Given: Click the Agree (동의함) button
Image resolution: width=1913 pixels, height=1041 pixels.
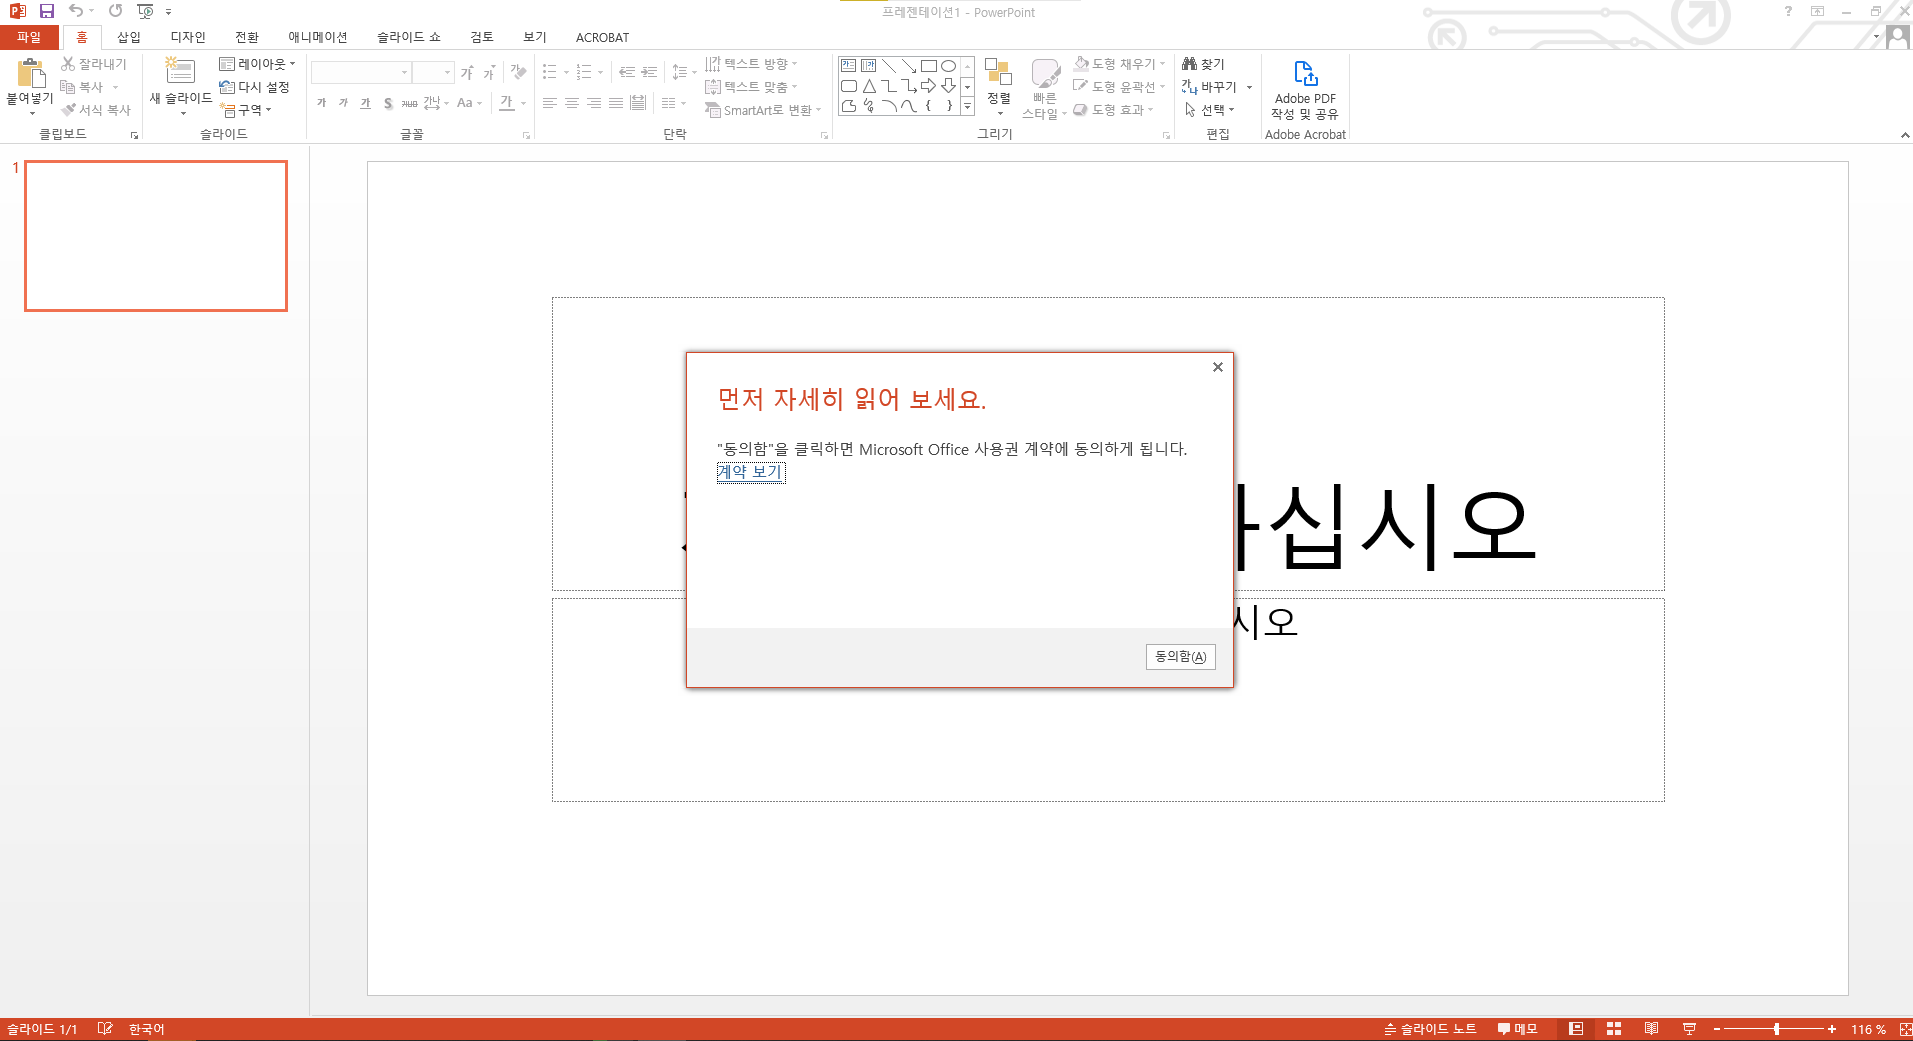Looking at the screenshot, I should pos(1180,657).
